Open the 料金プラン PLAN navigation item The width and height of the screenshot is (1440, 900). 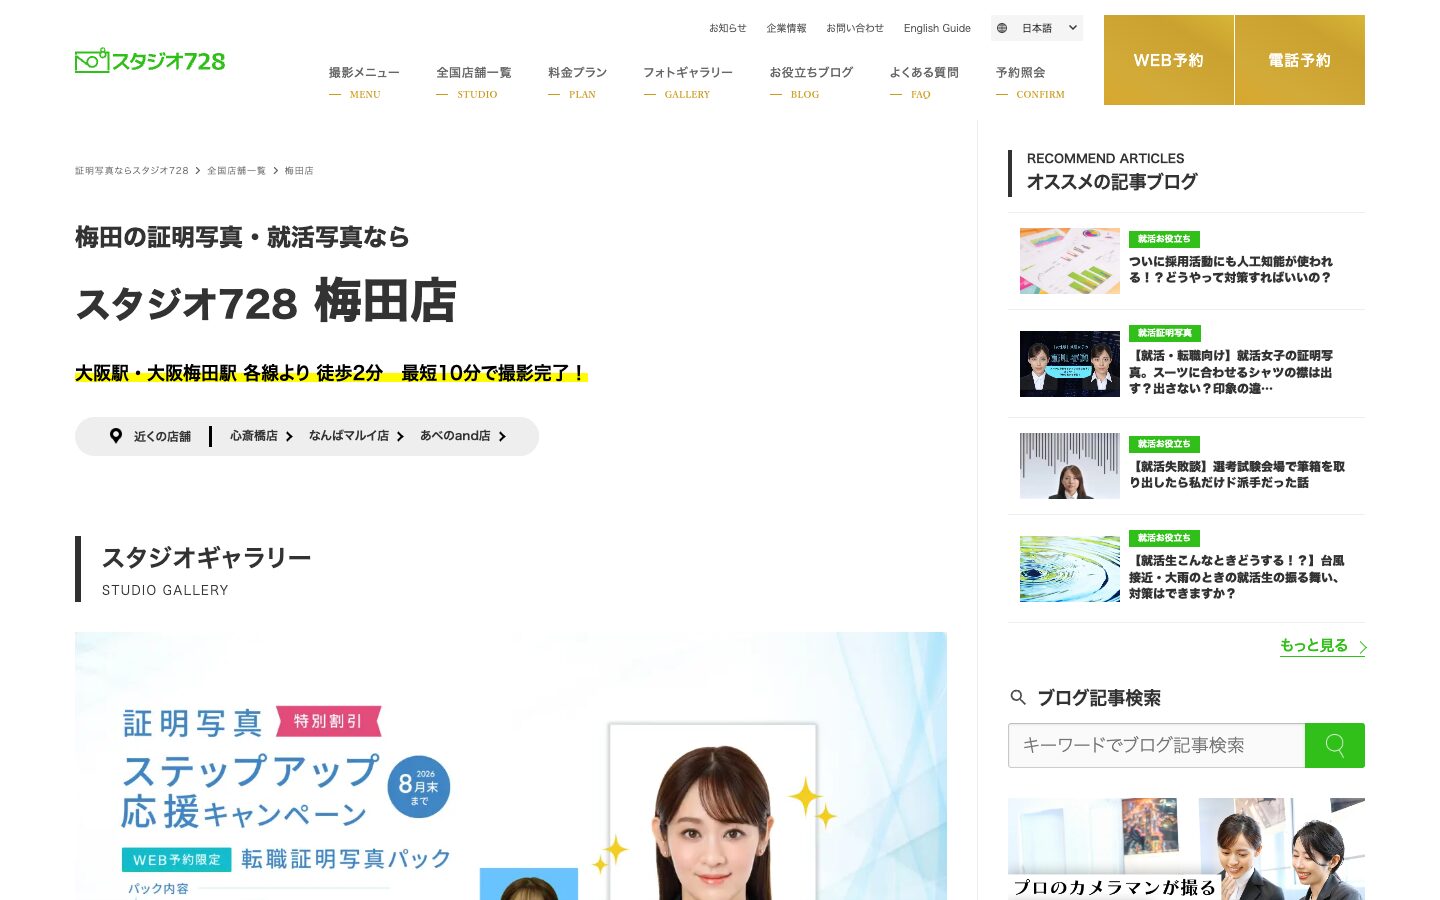pyautogui.click(x=577, y=82)
